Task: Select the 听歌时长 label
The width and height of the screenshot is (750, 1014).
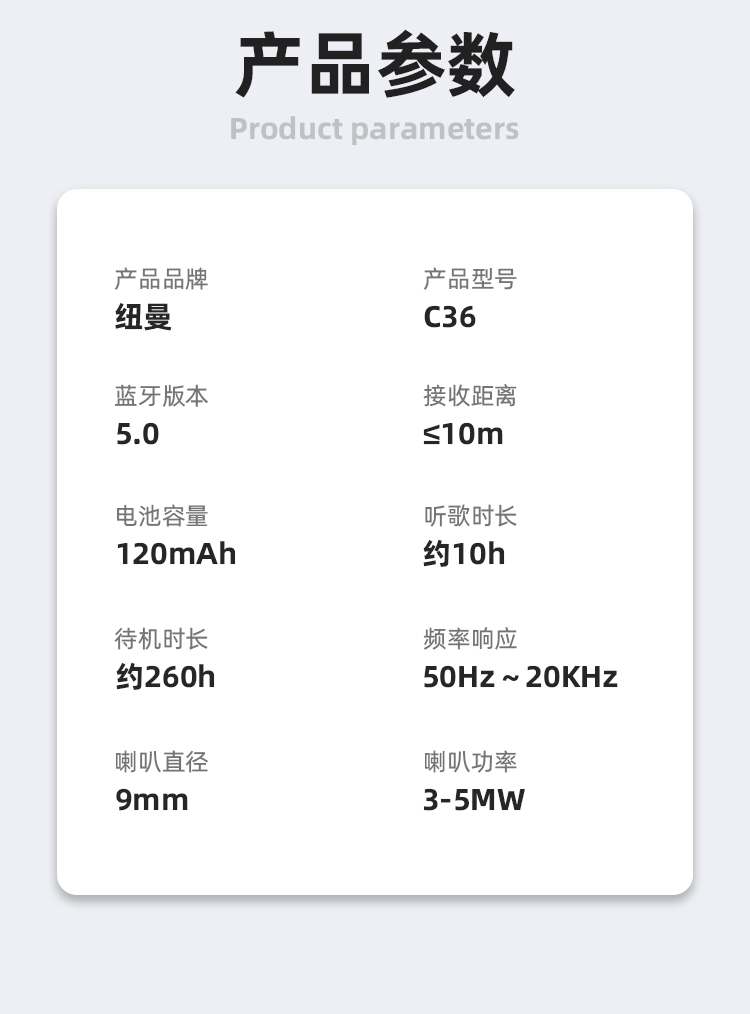Action: (469, 516)
